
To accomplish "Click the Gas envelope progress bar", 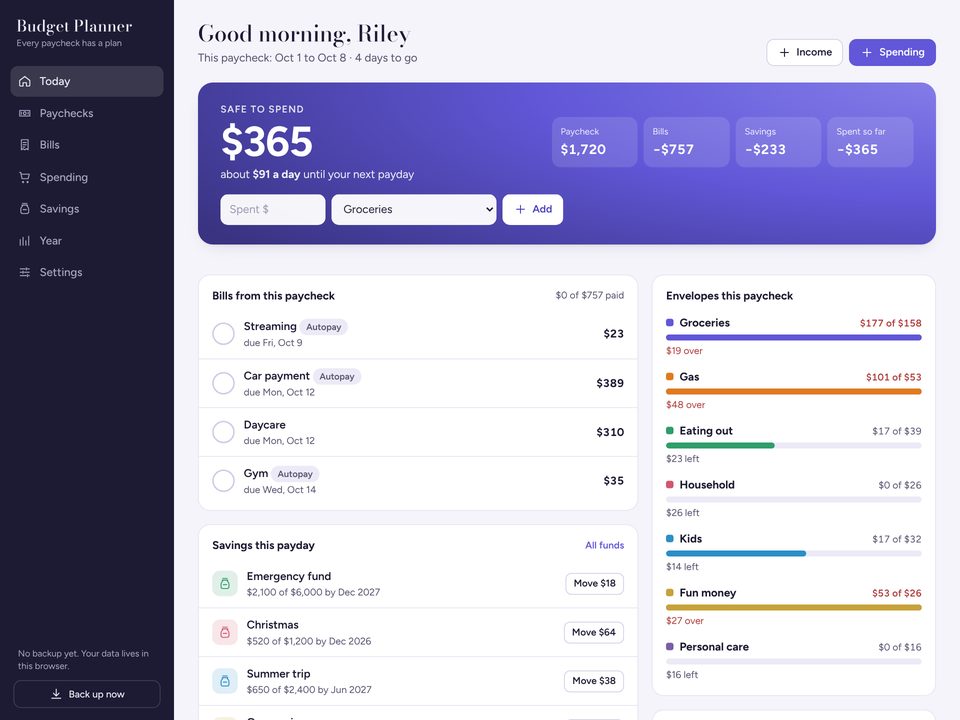I will coord(793,391).
